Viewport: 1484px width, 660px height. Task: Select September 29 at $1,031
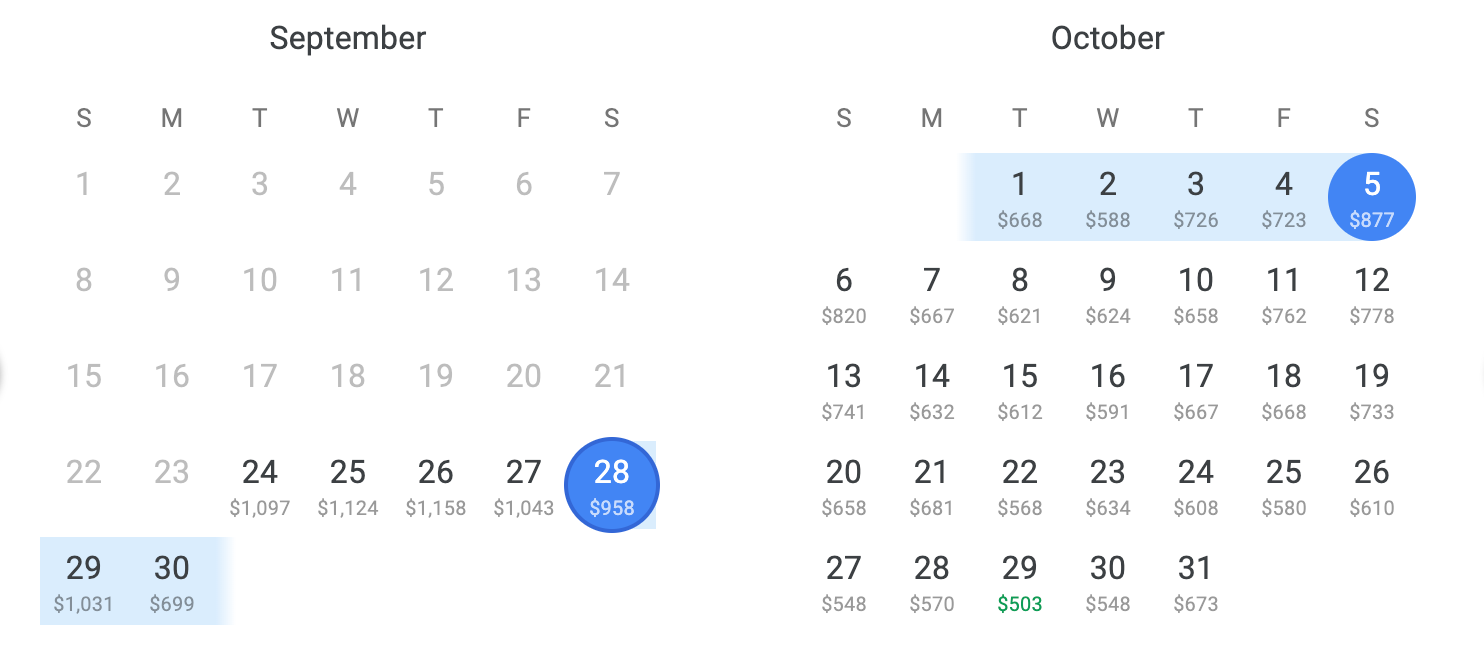(84, 581)
